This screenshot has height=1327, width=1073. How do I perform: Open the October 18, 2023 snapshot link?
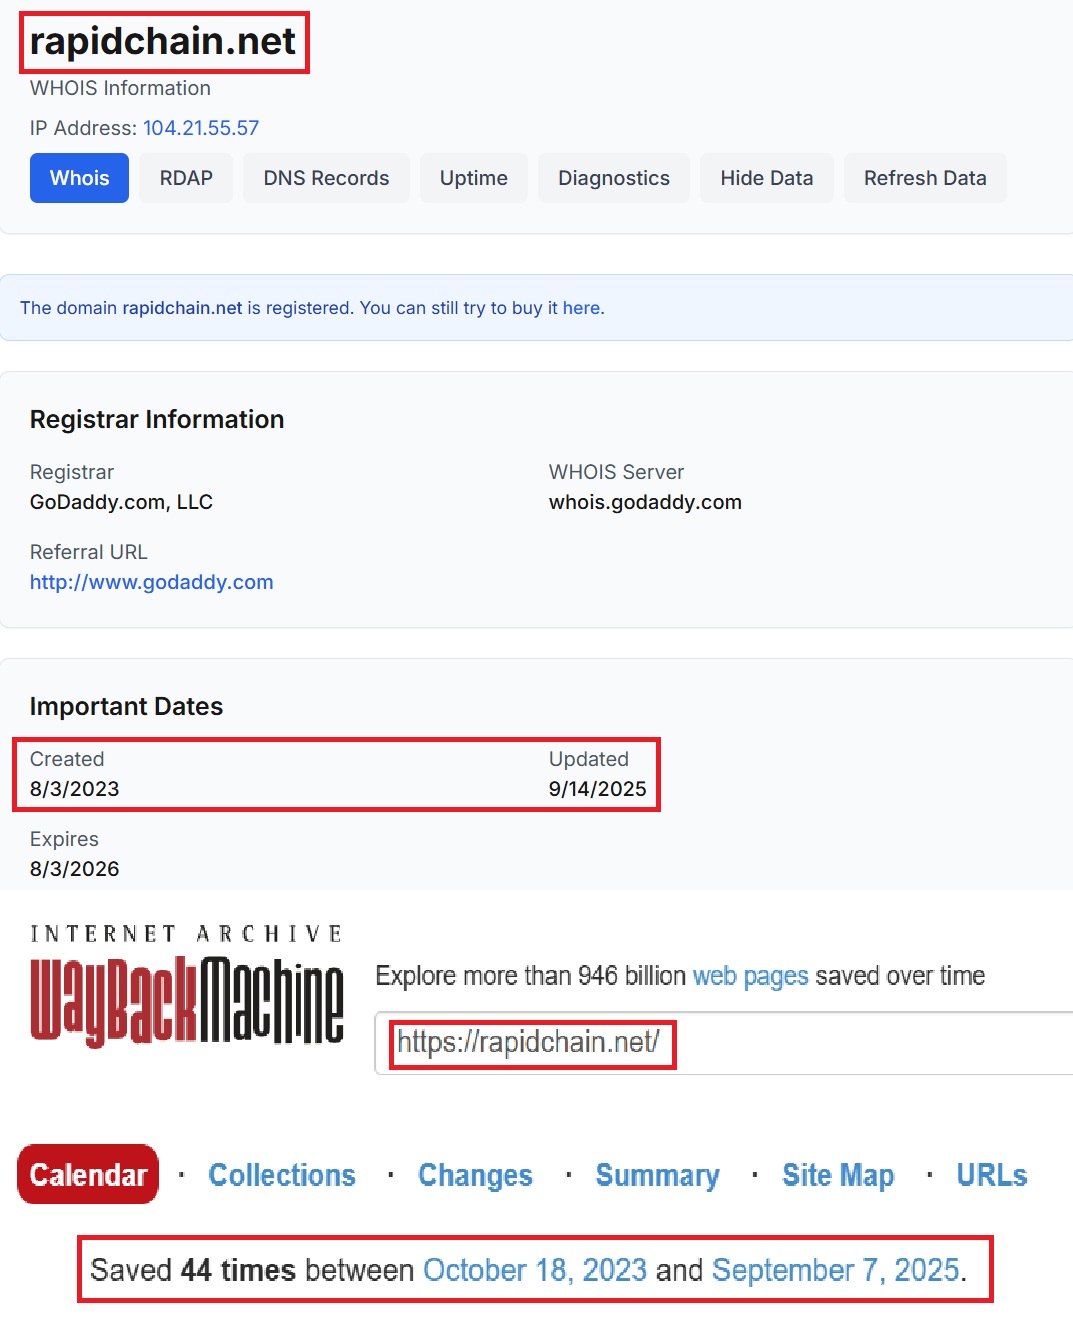tap(535, 1270)
